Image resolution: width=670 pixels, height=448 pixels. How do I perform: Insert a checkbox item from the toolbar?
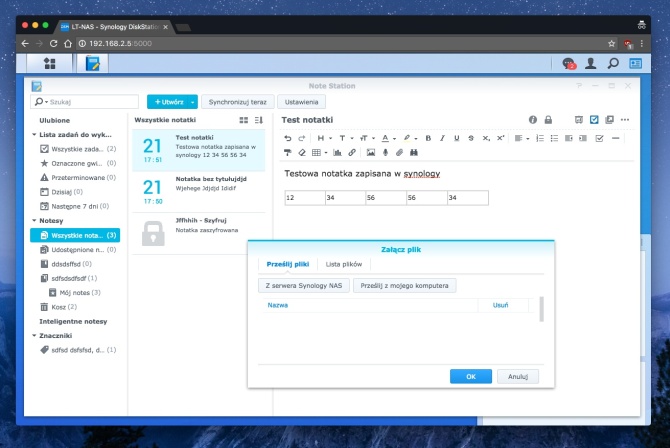click(599, 138)
